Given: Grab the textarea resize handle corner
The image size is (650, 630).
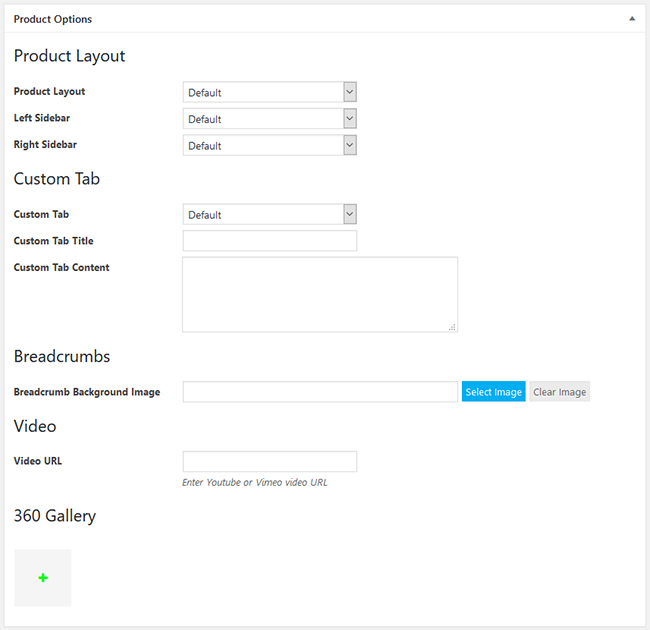Looking at the screenshot, I should [452, 327].
